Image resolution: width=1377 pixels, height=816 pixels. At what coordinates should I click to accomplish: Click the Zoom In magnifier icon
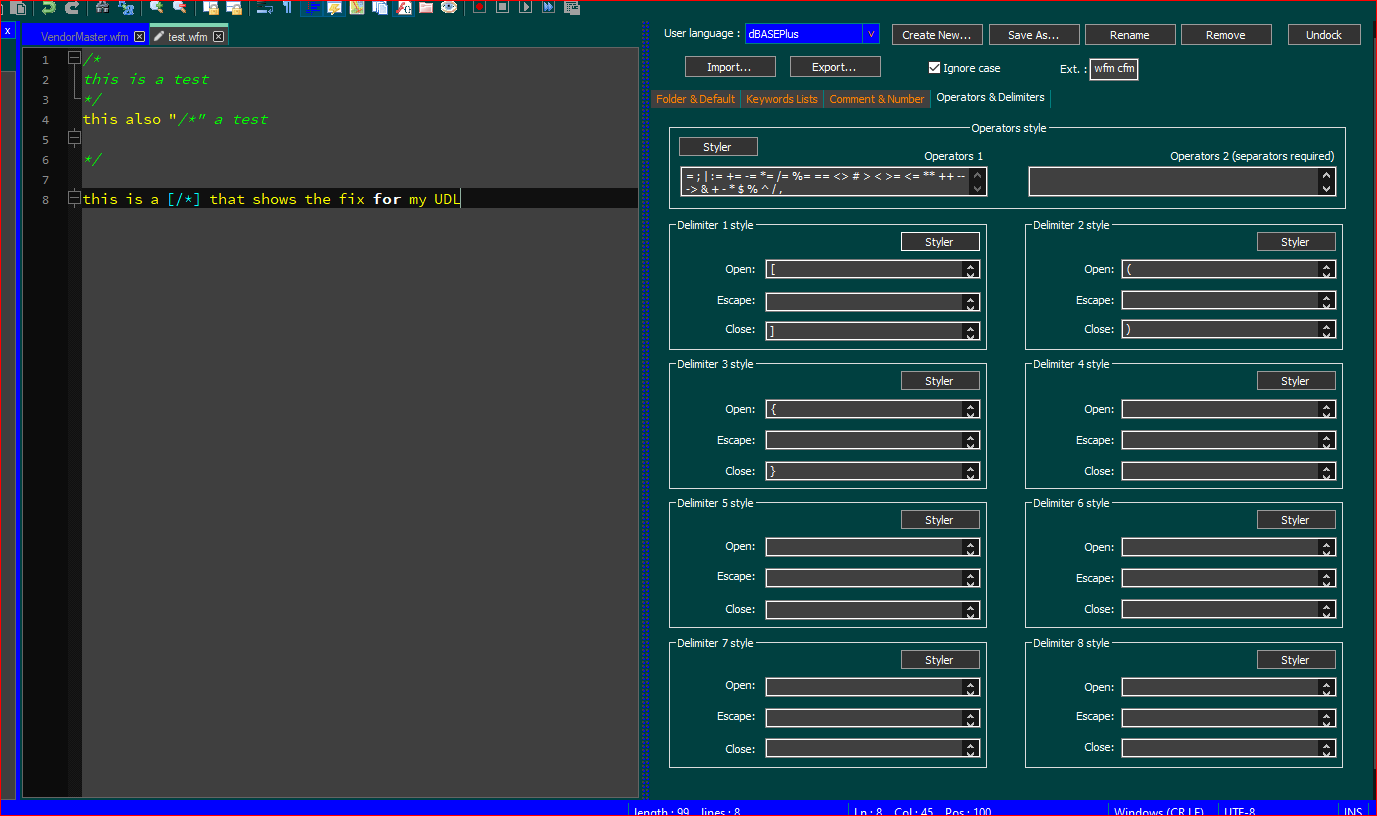[156, 7]
